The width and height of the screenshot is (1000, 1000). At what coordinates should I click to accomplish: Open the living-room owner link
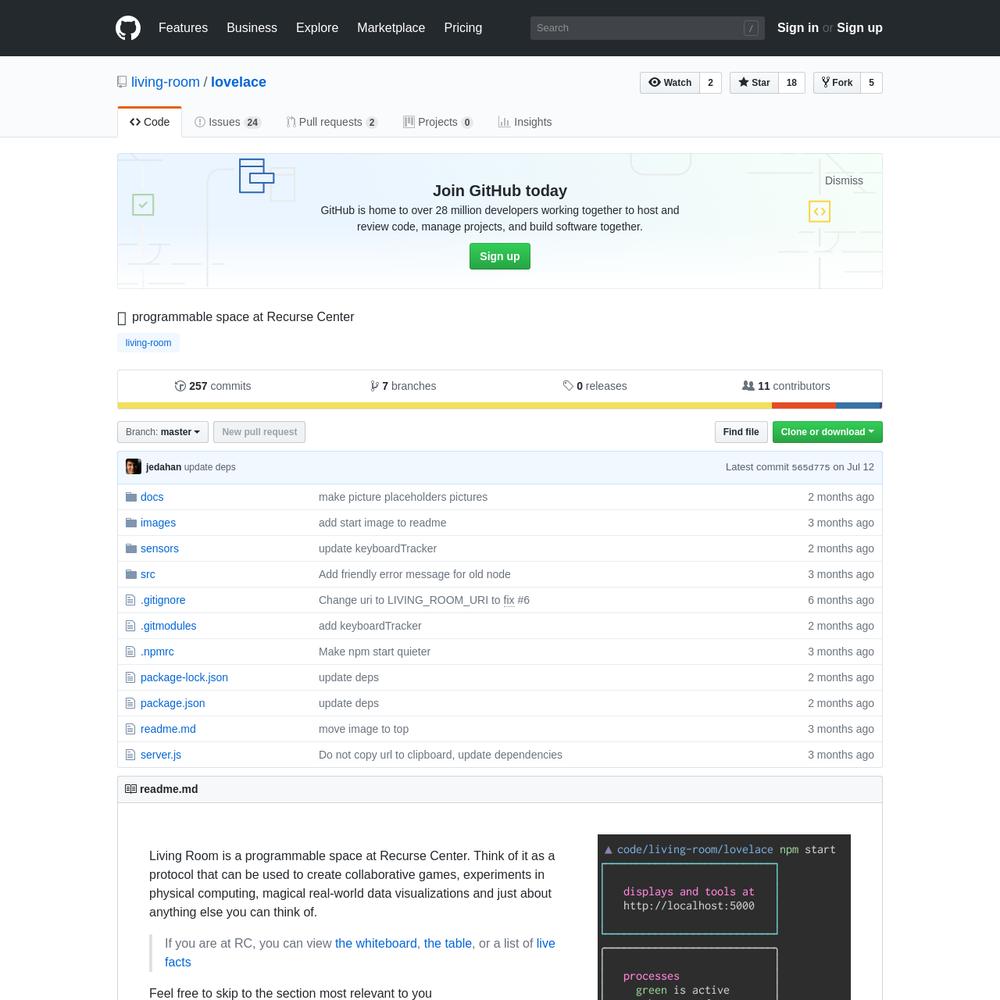[165, 82]
